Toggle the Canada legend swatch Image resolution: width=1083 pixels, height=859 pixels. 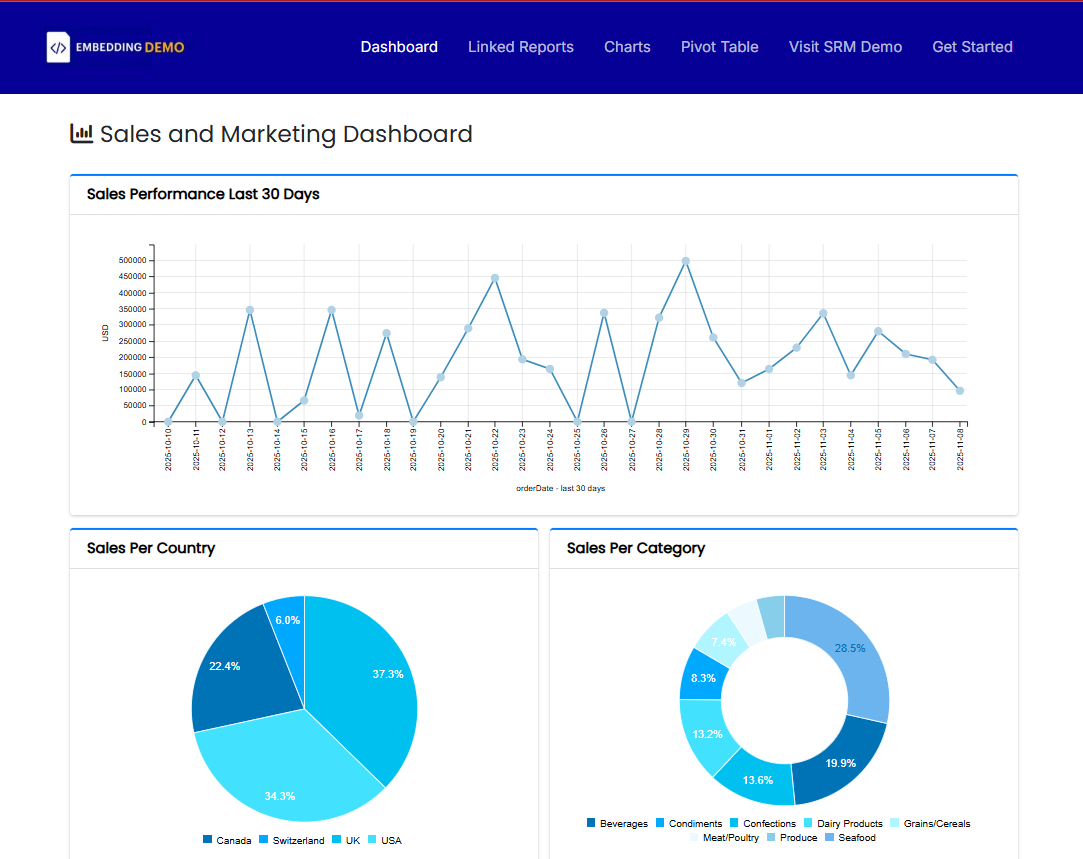(208, 840)
